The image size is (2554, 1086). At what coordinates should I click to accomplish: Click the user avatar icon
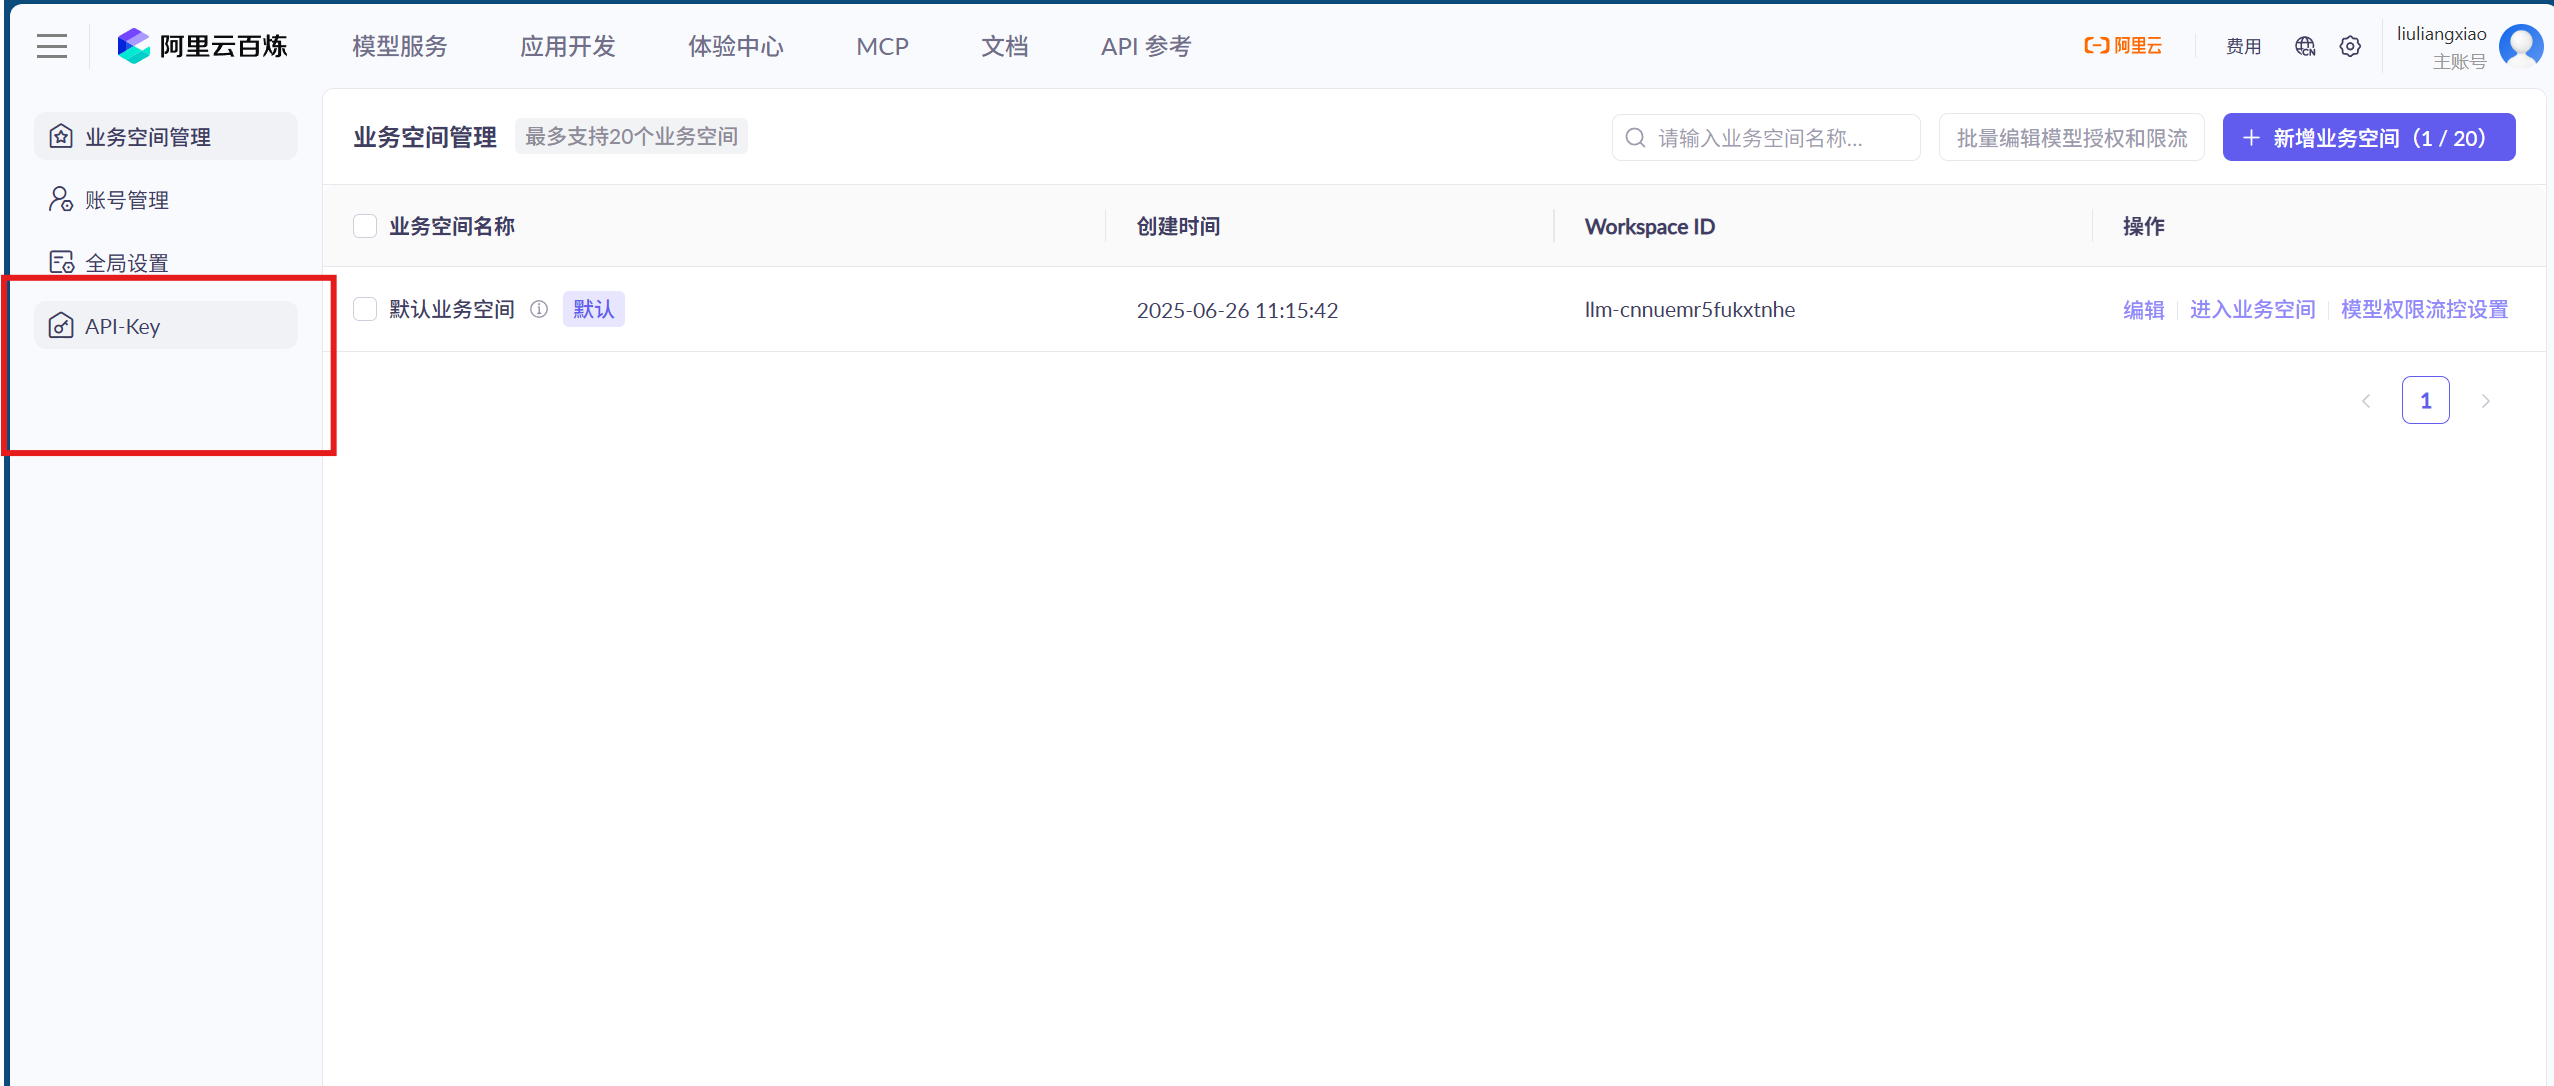(x=2521, y=46)
